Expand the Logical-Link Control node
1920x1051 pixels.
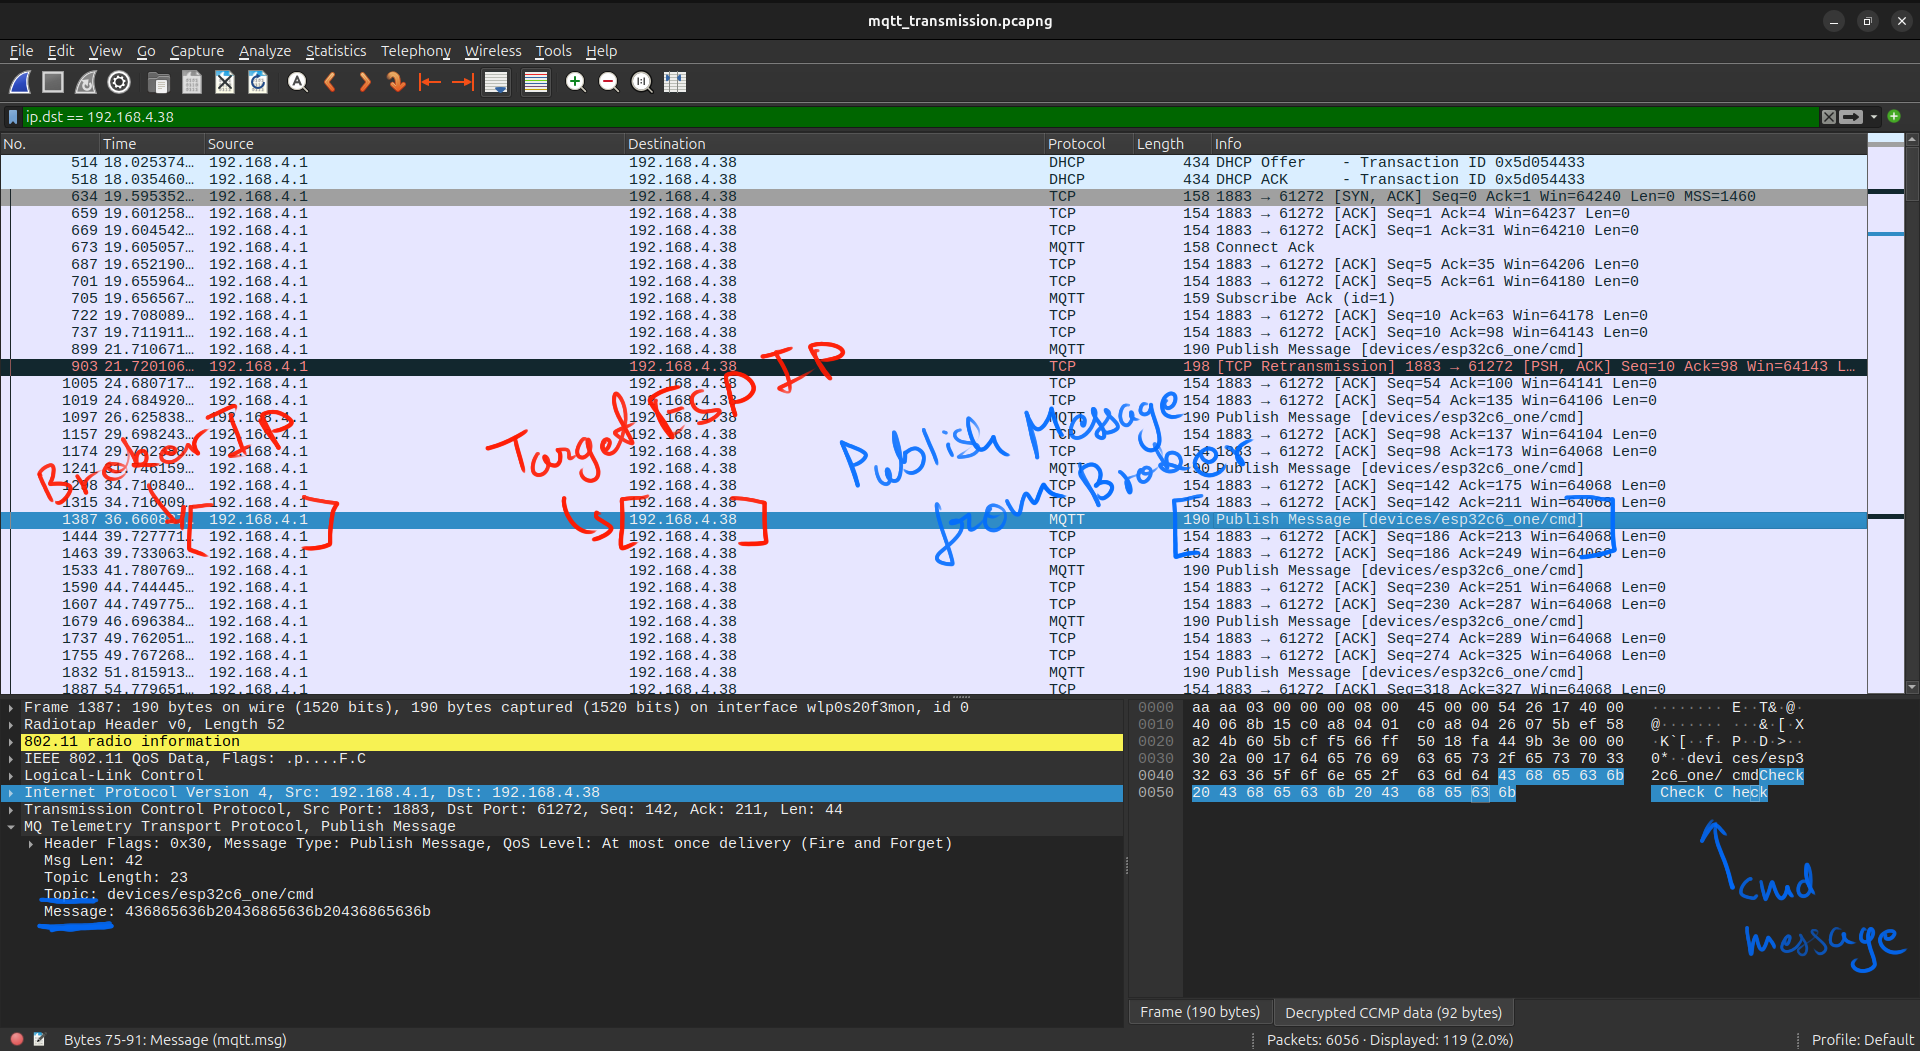coord(11,775)
